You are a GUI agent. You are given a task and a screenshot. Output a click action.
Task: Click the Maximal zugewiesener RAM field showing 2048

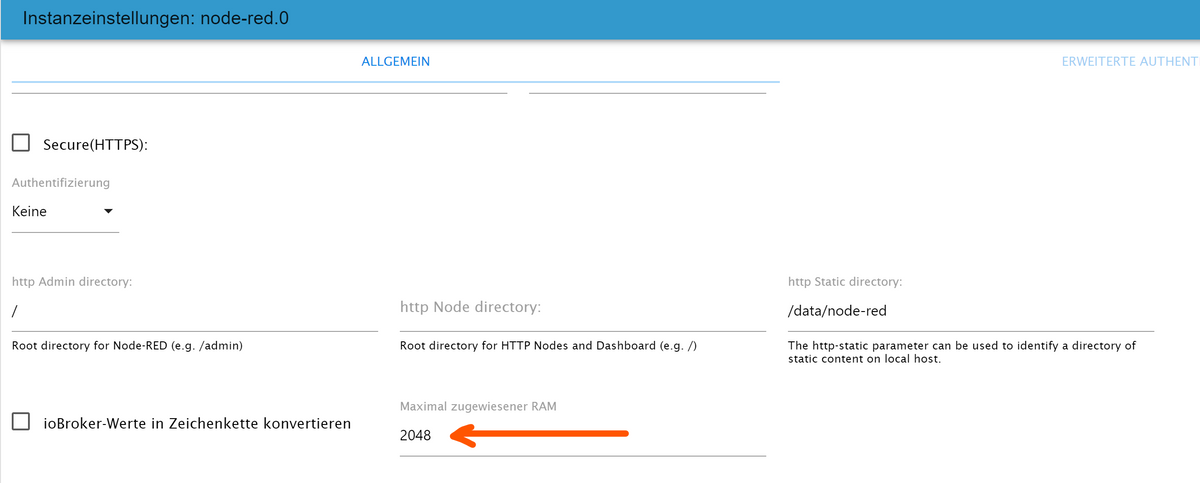click(583, 436)
